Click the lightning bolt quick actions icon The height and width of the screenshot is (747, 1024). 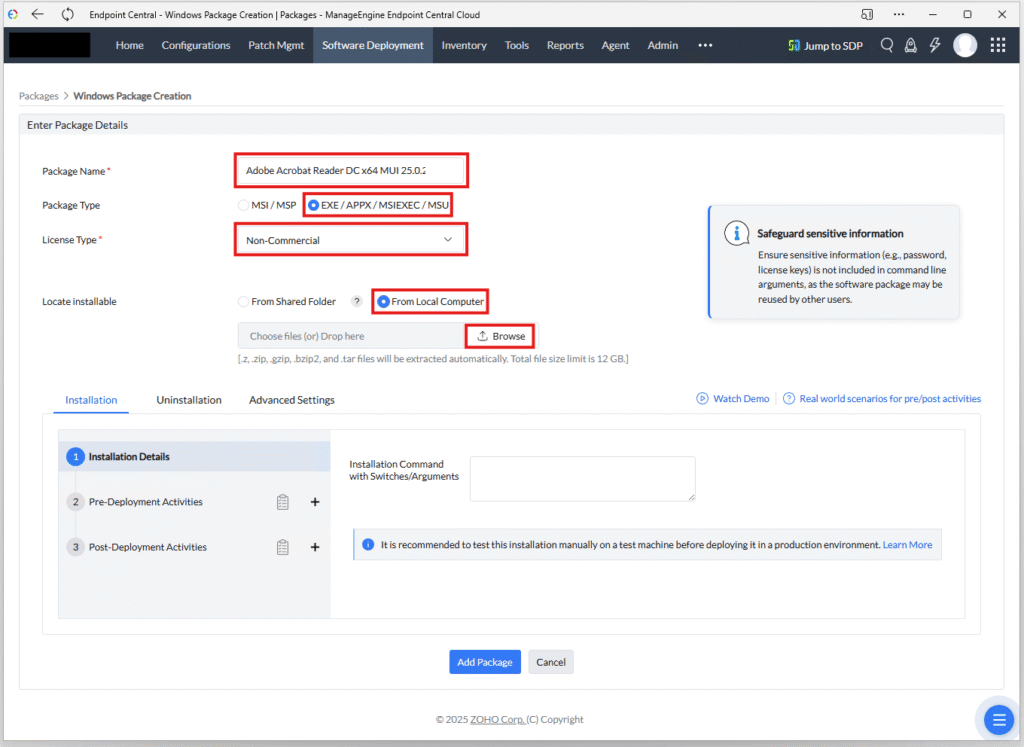pyautogui.click(x=935, y=45)
